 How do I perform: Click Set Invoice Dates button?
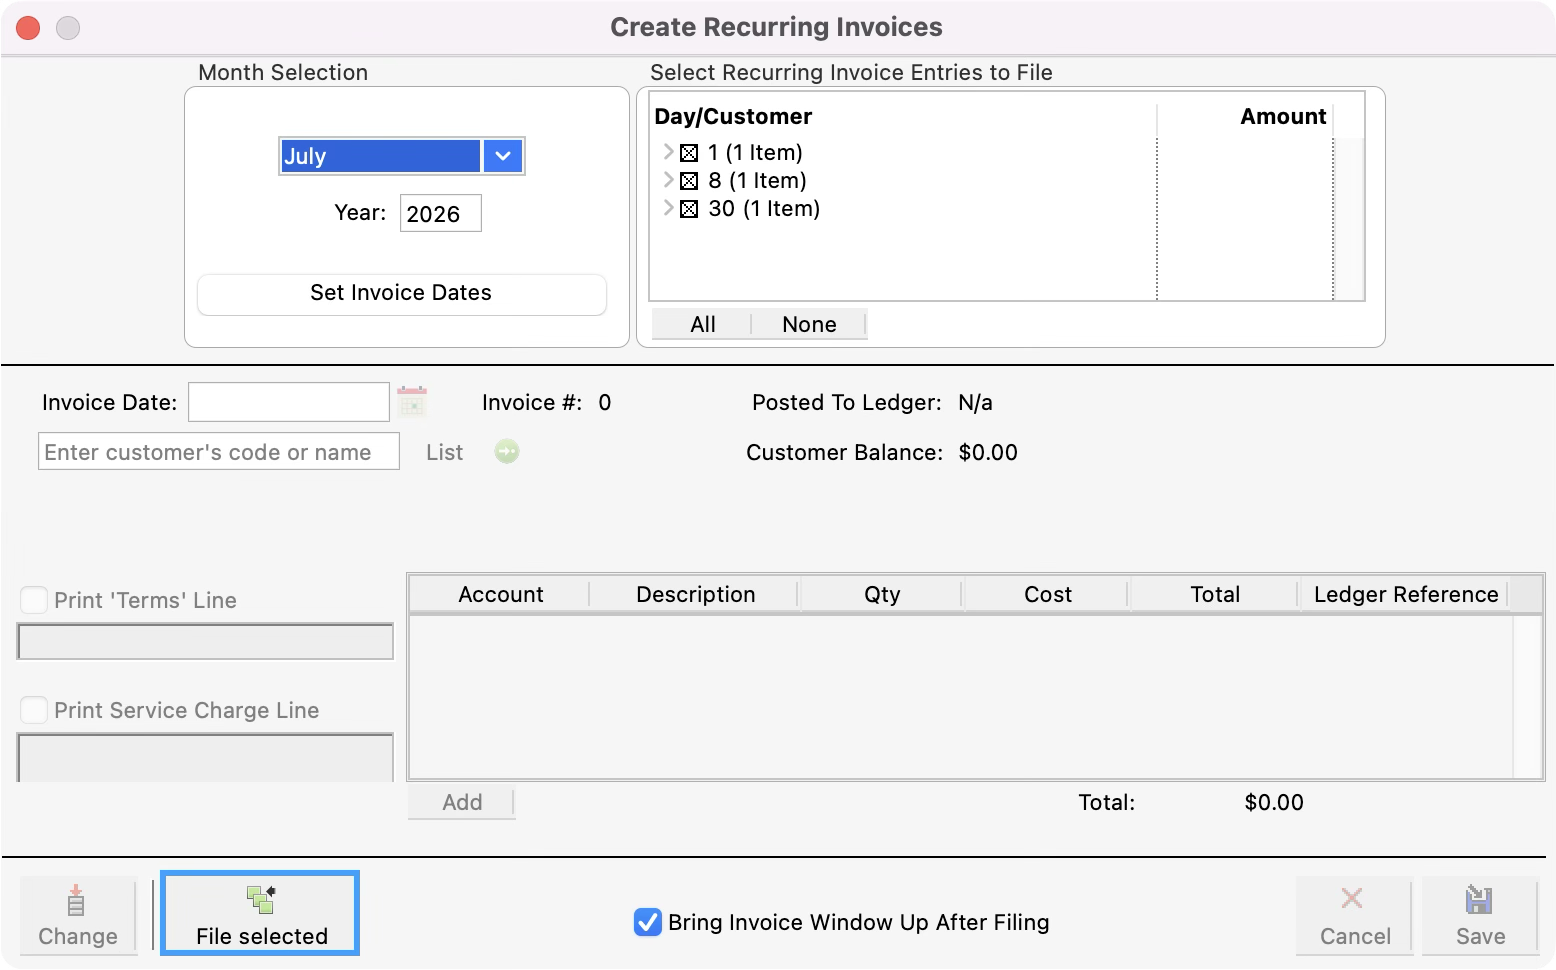[401, 293]
